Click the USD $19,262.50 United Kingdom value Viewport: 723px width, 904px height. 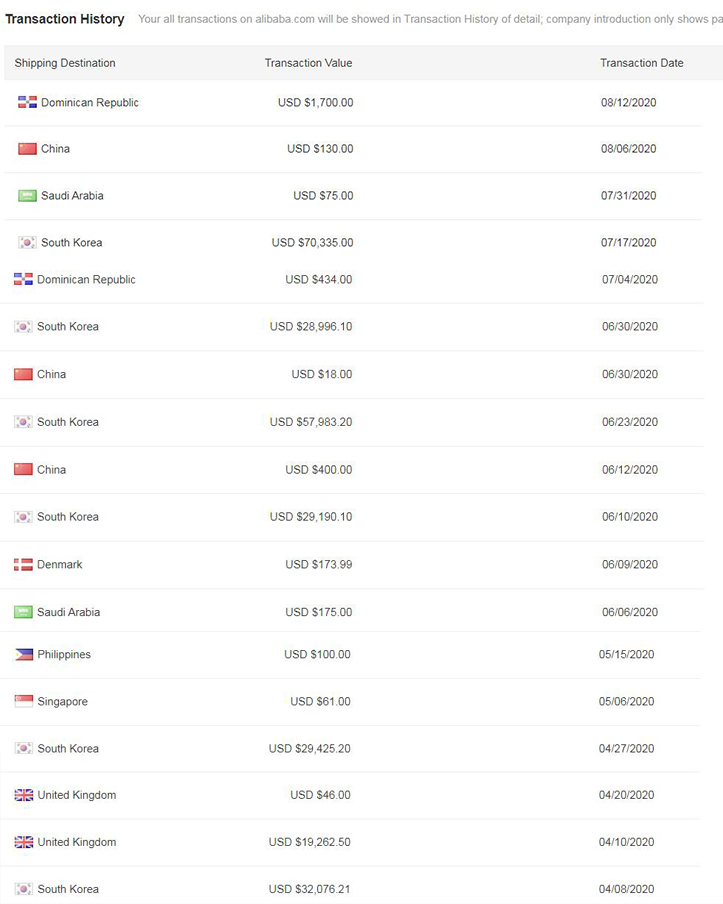coord(310,842)
